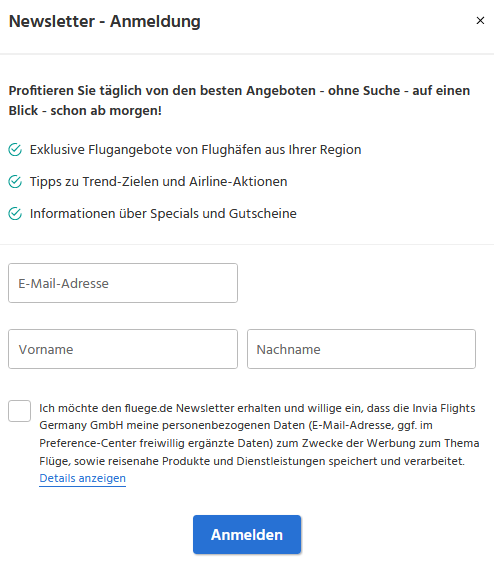This screenshot has height=566, width=494.
Task: Click the Newsletter - Anmeldung heading
Action: [105, 21]
